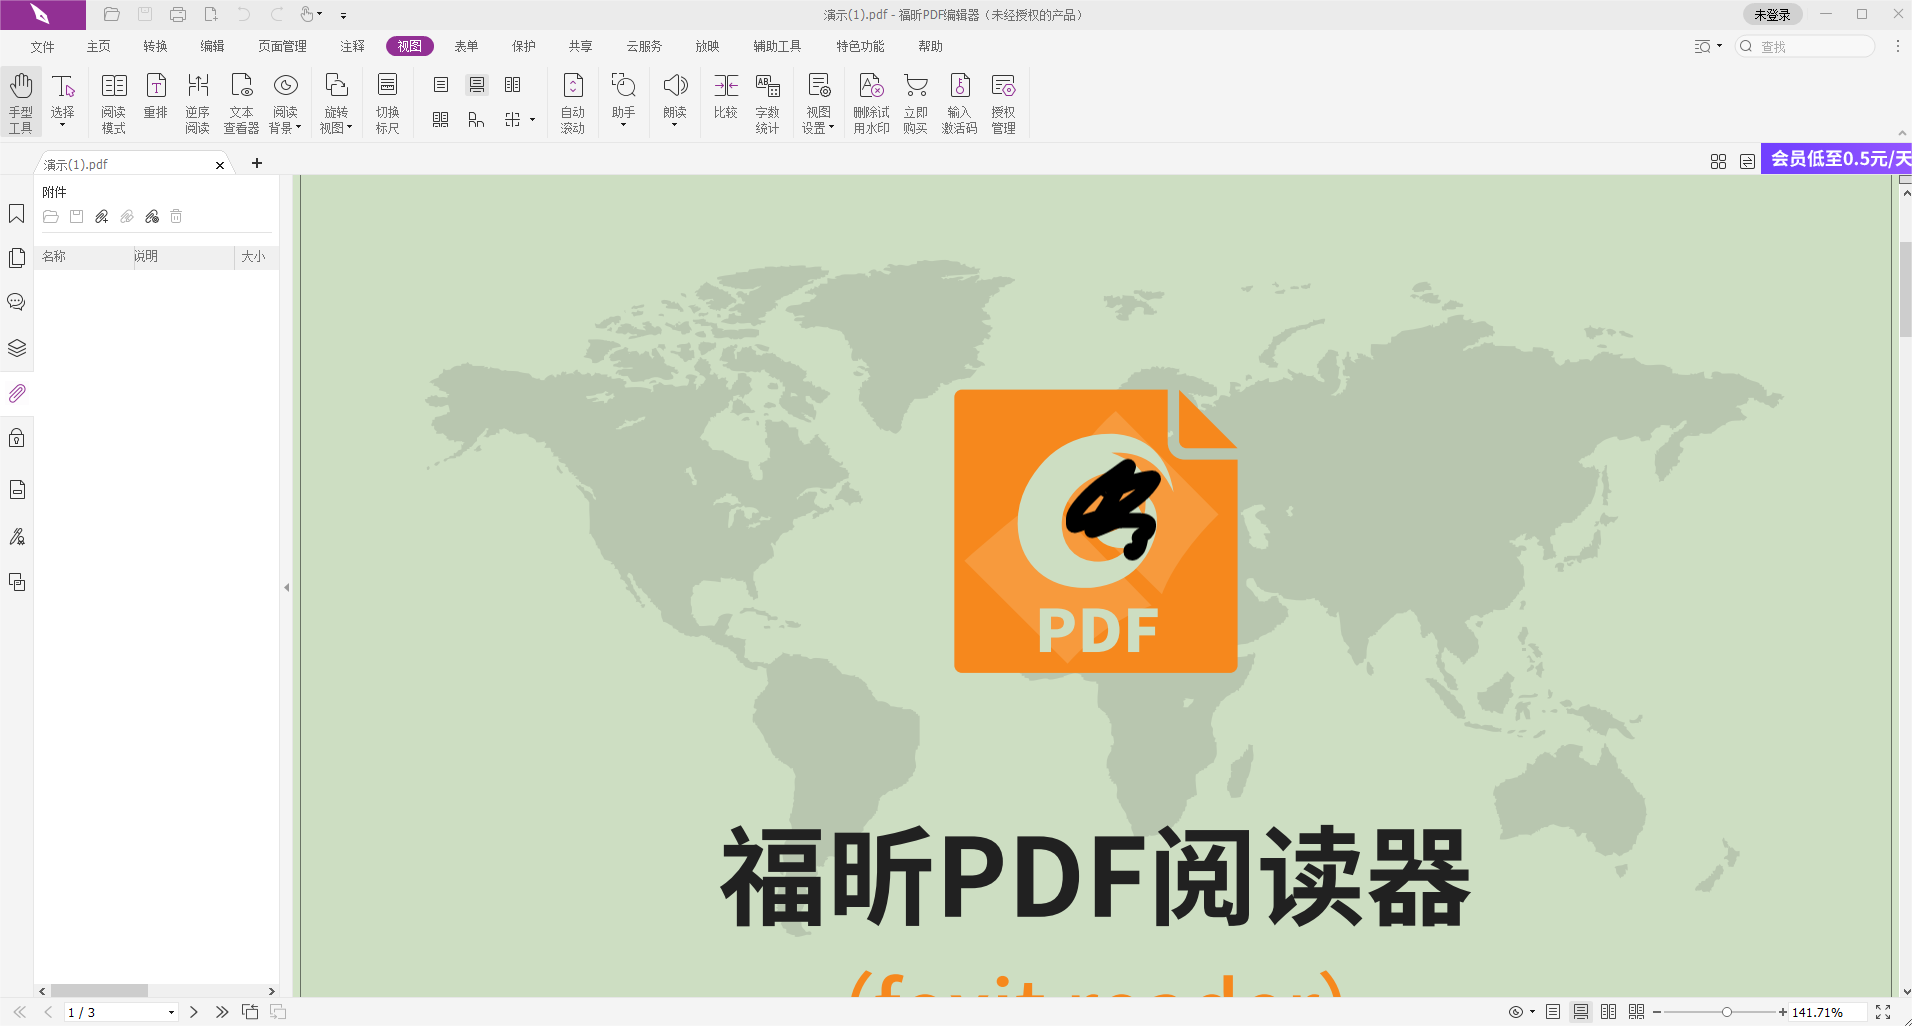Enable Auto Scroll (自动滚动)
The width and height of the screenshot is (1912, 1026).
572,100
